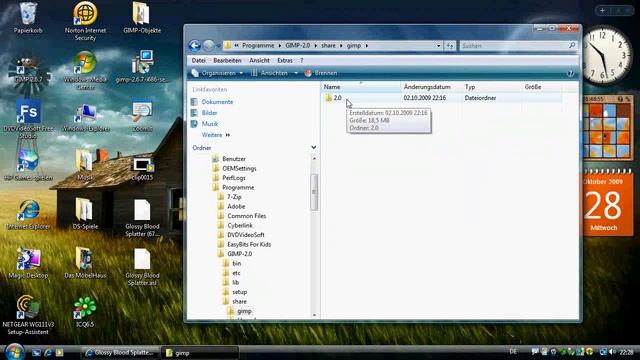Screen dimensions: 640x360
Task: Click the Explorer back arrow button
Action: pyautogui.click(x=195, y=46)
